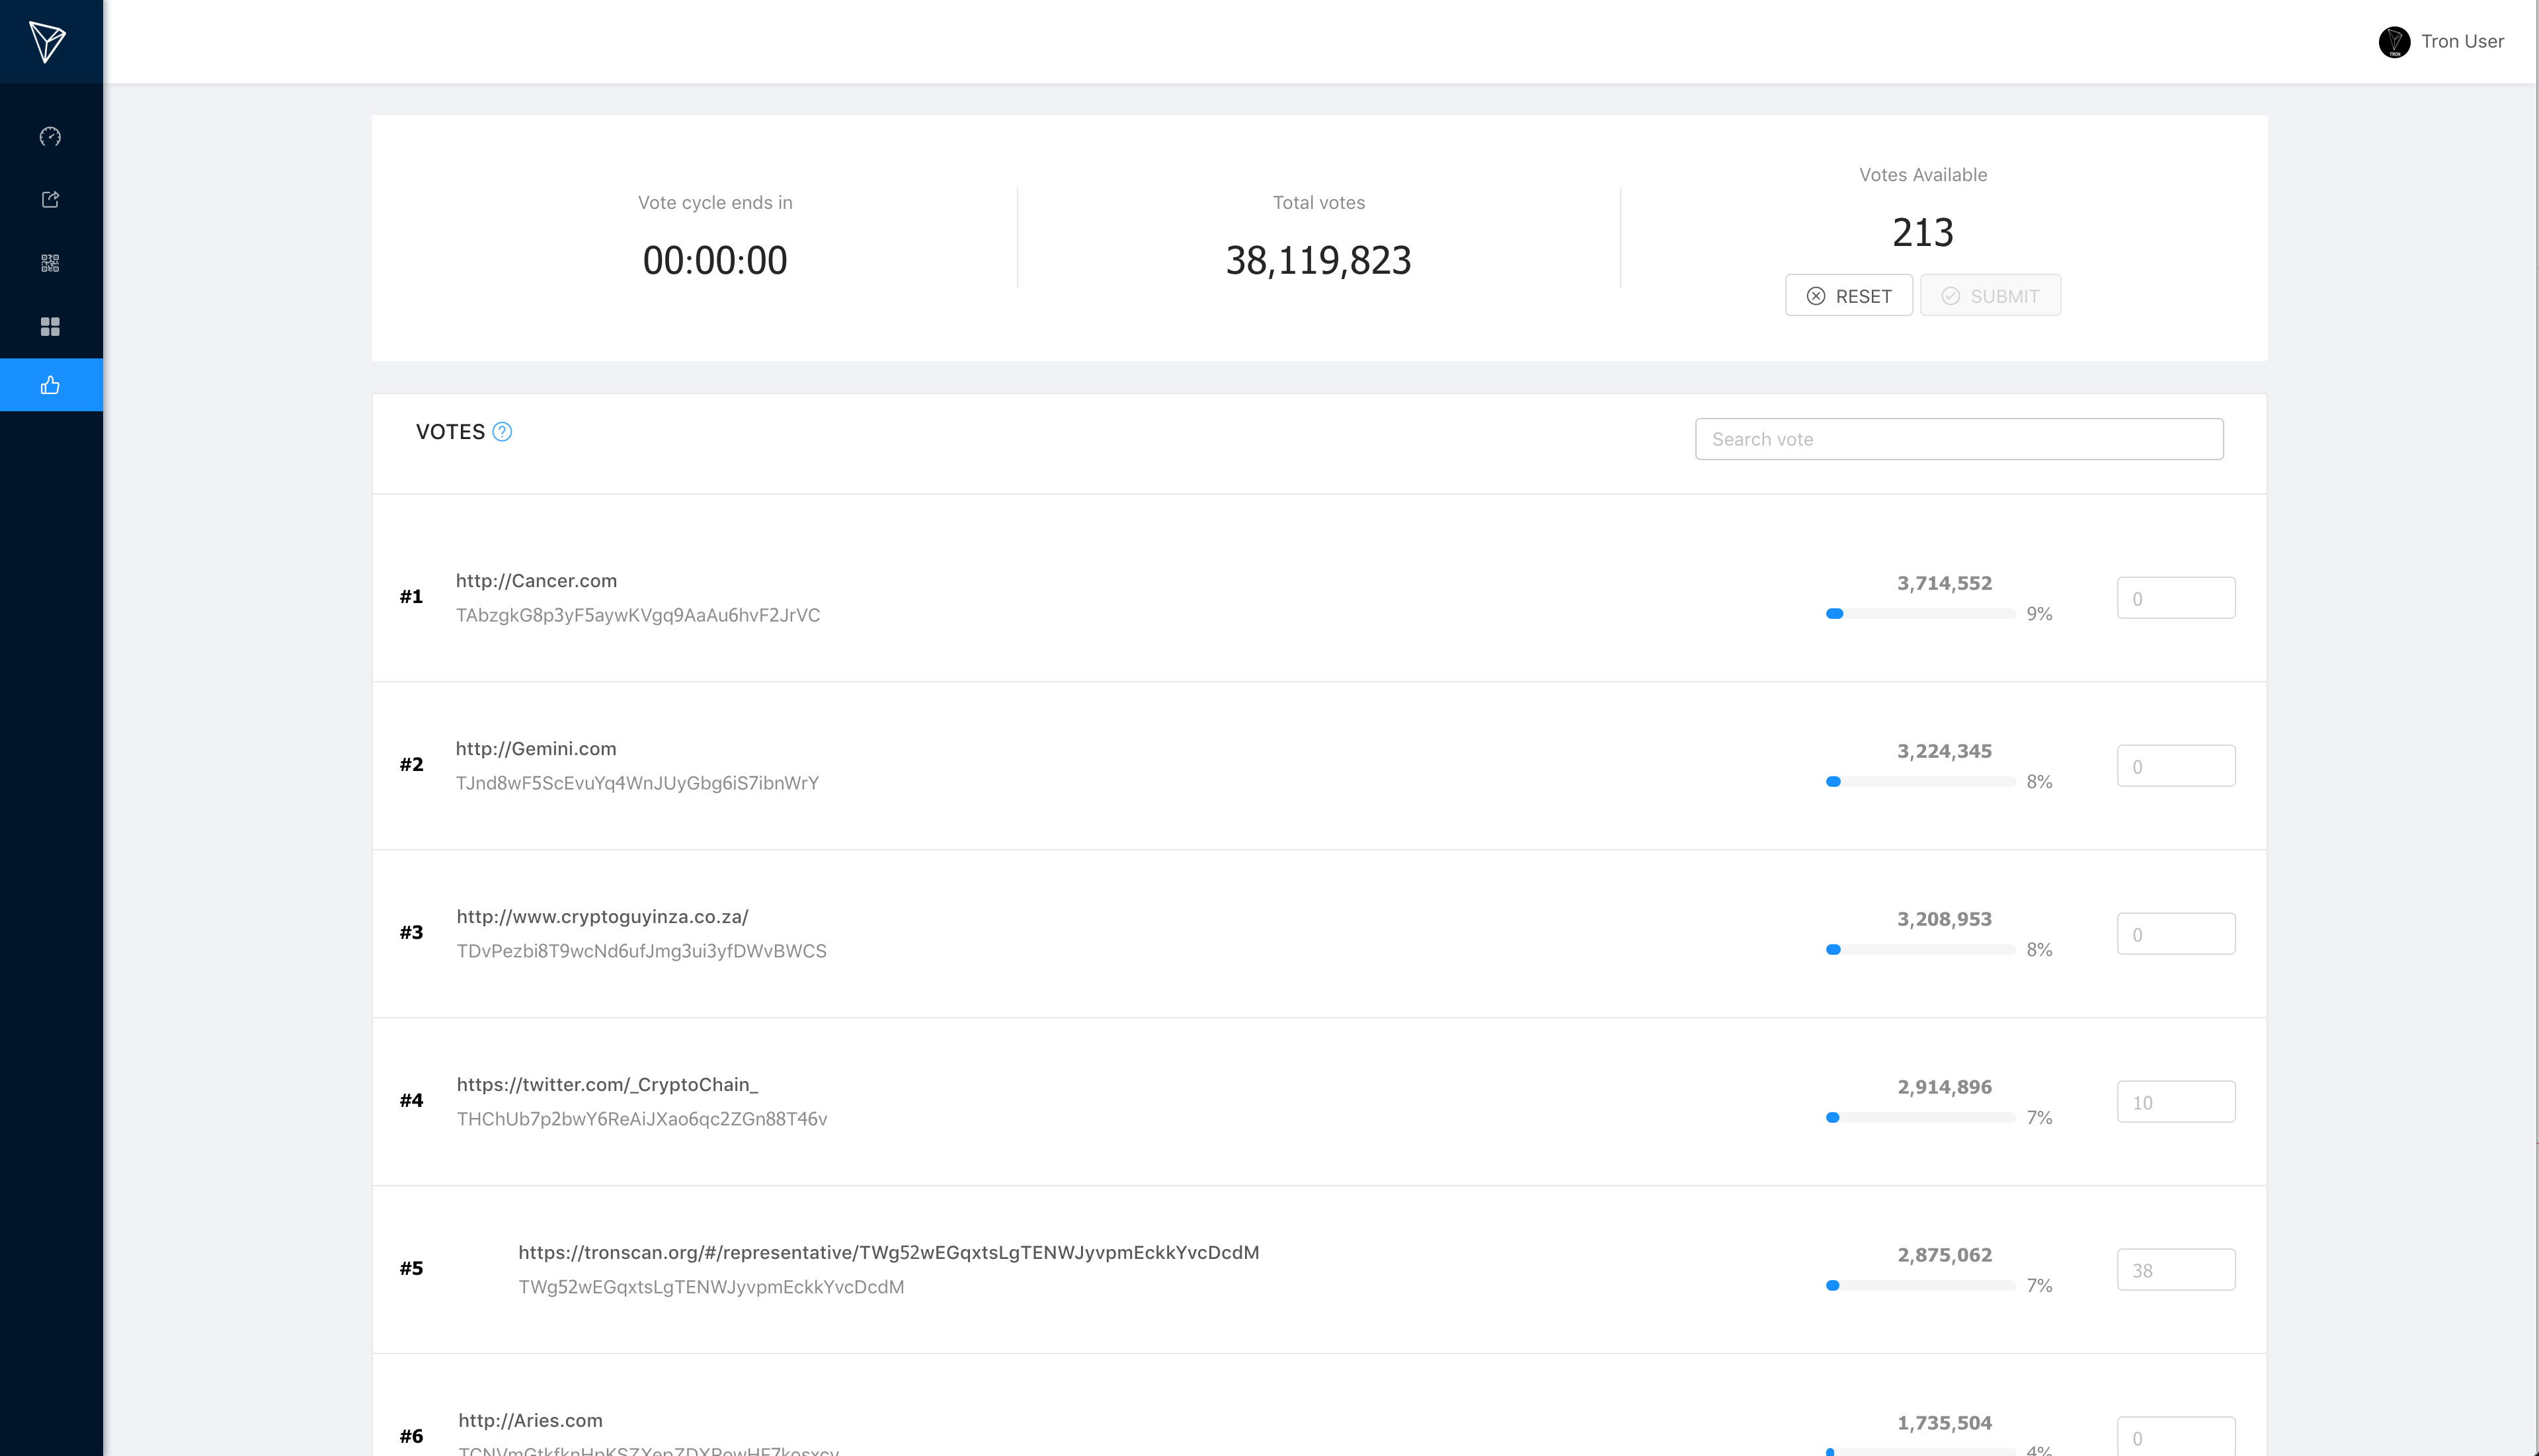The width and height of the screenshot is (2539, 1456).
Task: Open the dashboard gauge icon
Action: (x=50, y=136)
